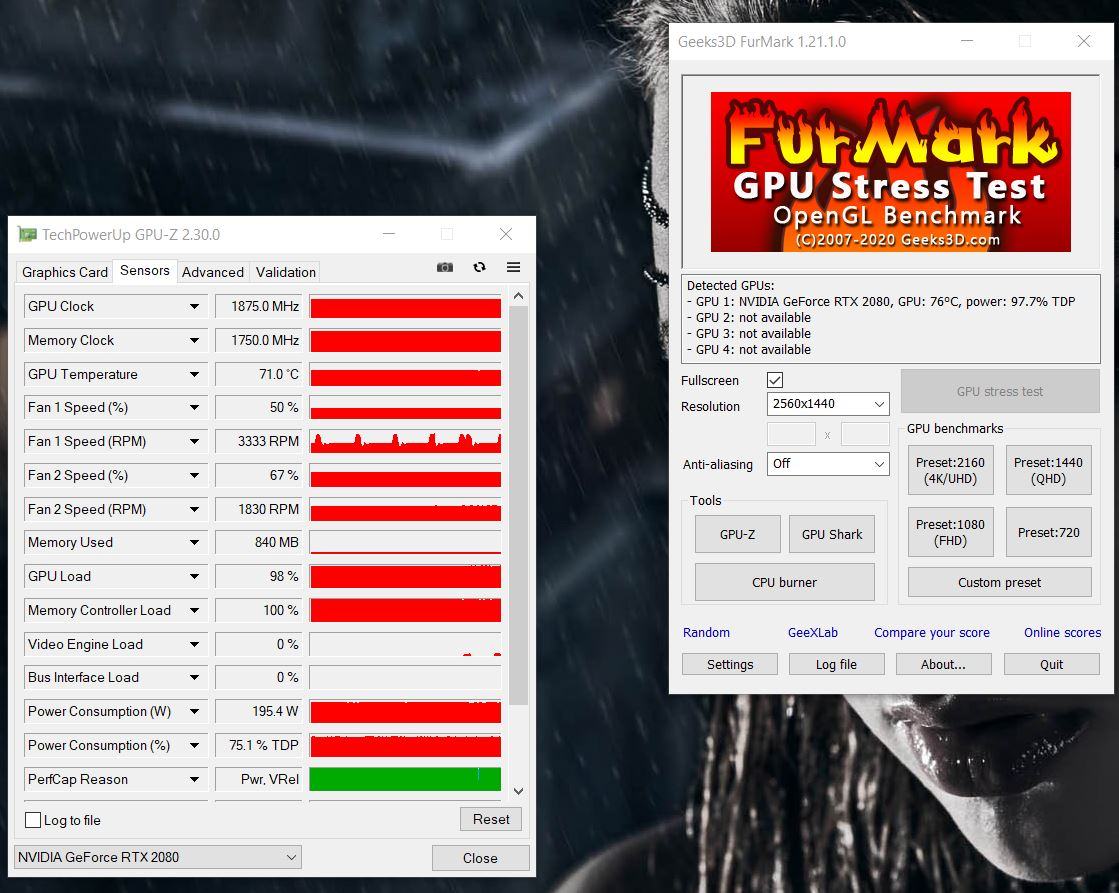
Task: Expand the GPU Temperature sensor dropdown
Action: click(196, 374)
